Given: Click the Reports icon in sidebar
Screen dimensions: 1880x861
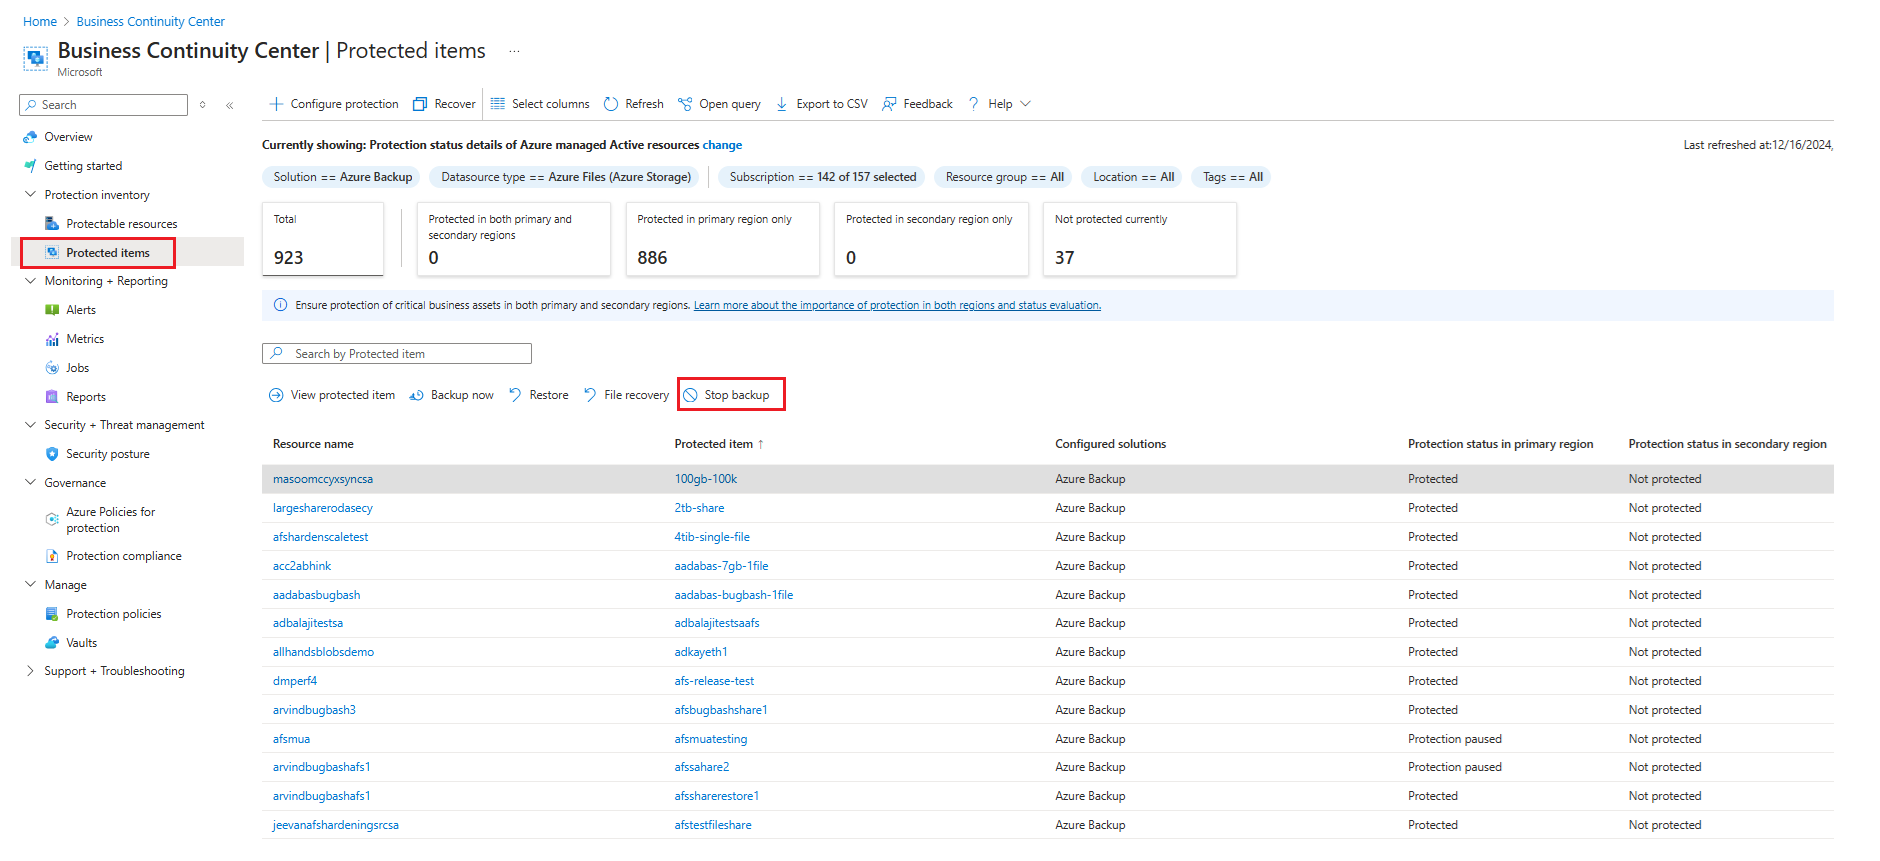Looking at the screenshot, I should [52, 397].
